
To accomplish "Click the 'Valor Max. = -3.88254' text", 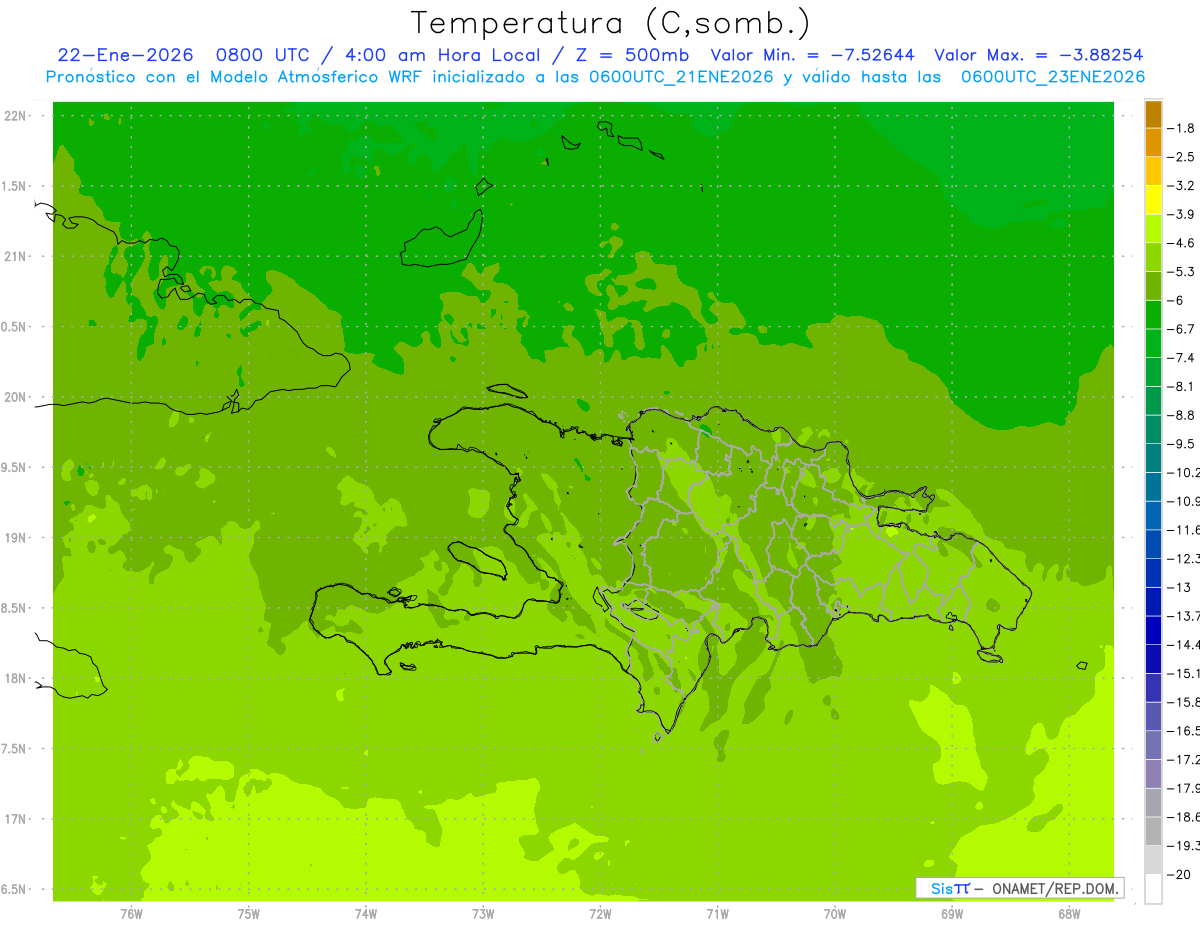I will click(x=1038, y=55).
